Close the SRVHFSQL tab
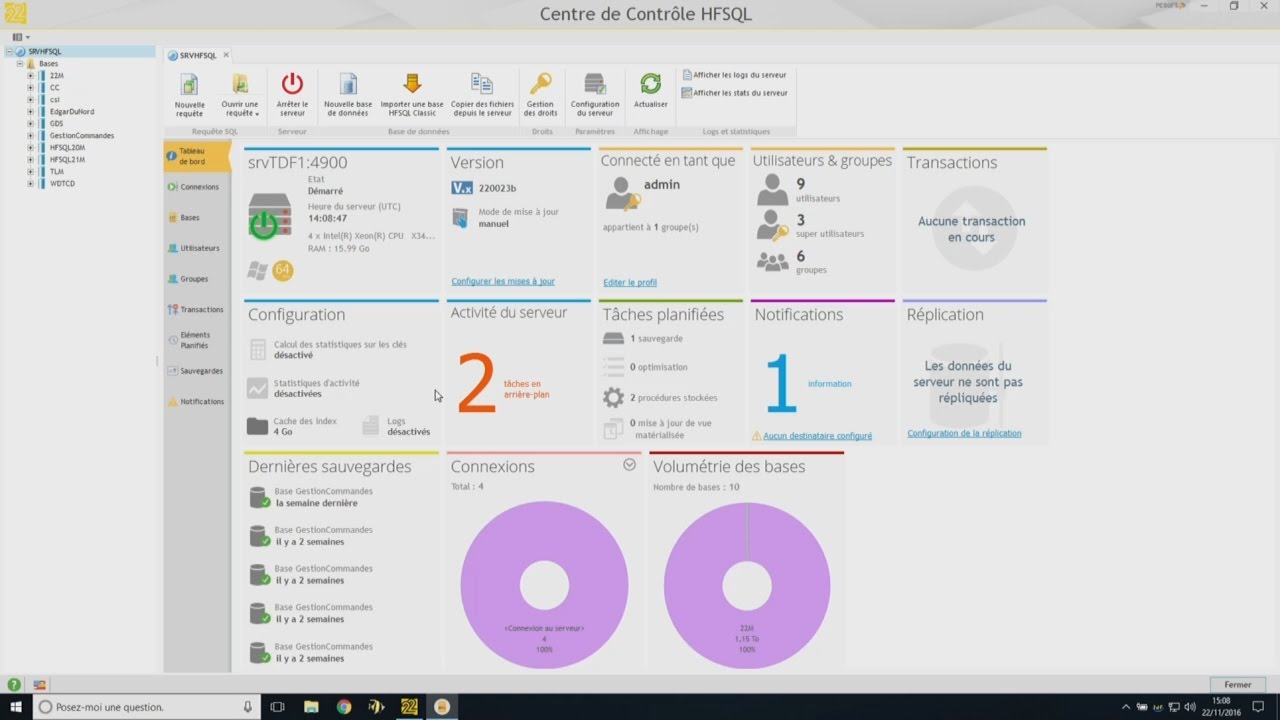The width and height of the screenshot is (1280, 720). point(226,55)
